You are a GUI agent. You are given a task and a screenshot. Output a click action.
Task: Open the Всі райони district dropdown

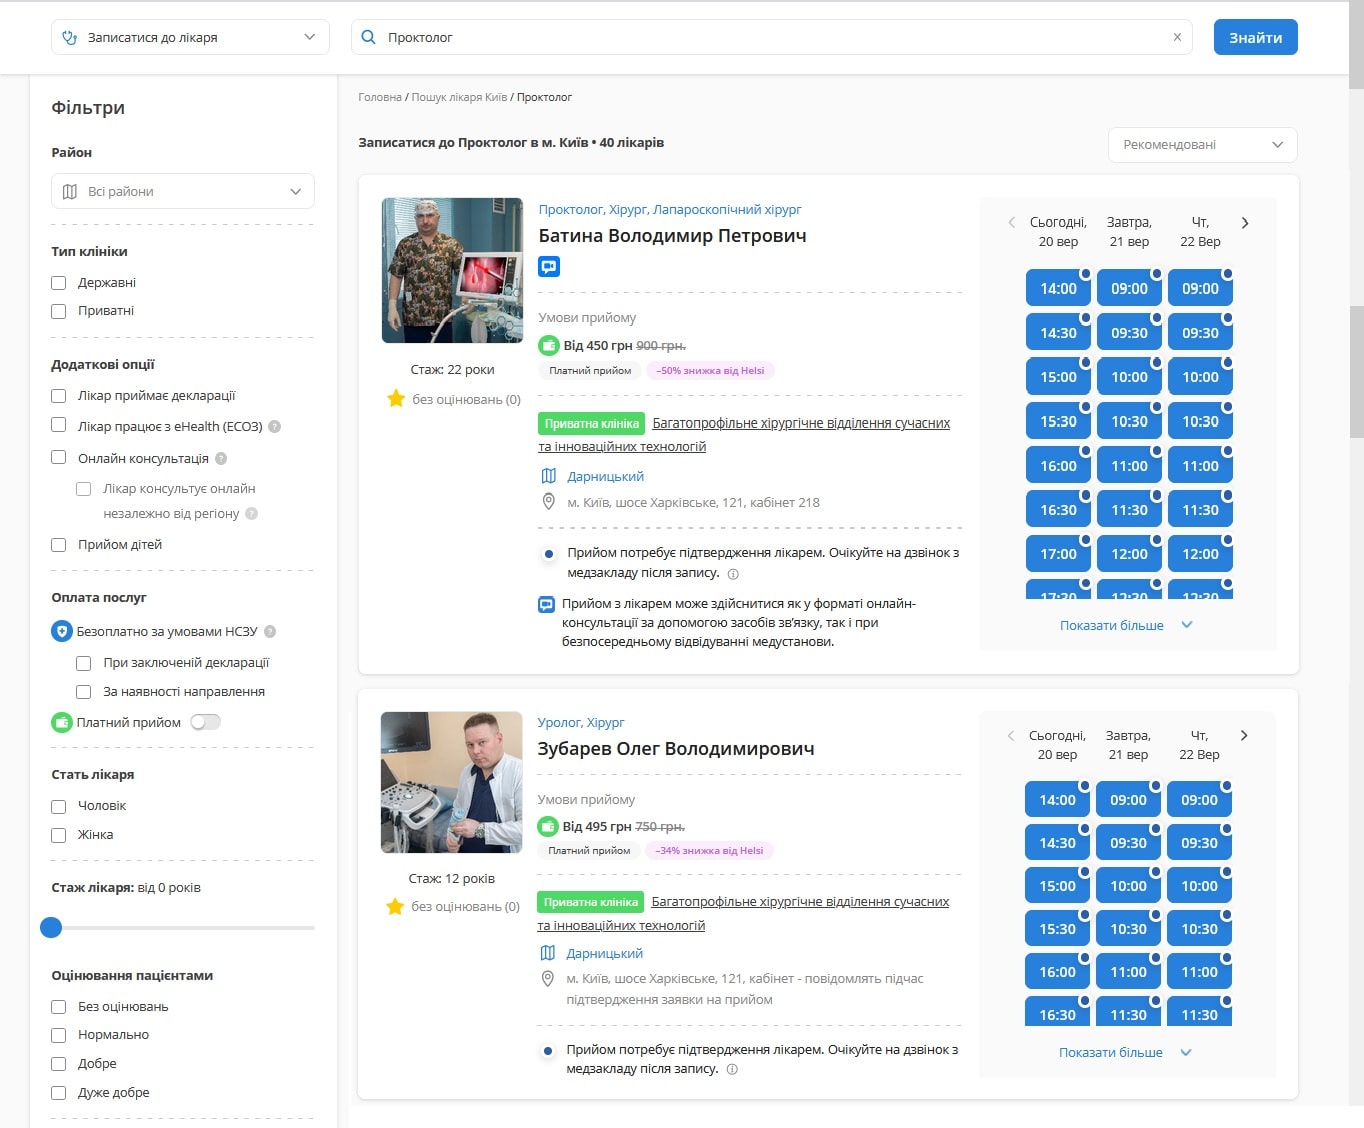(x=183, y=191)
